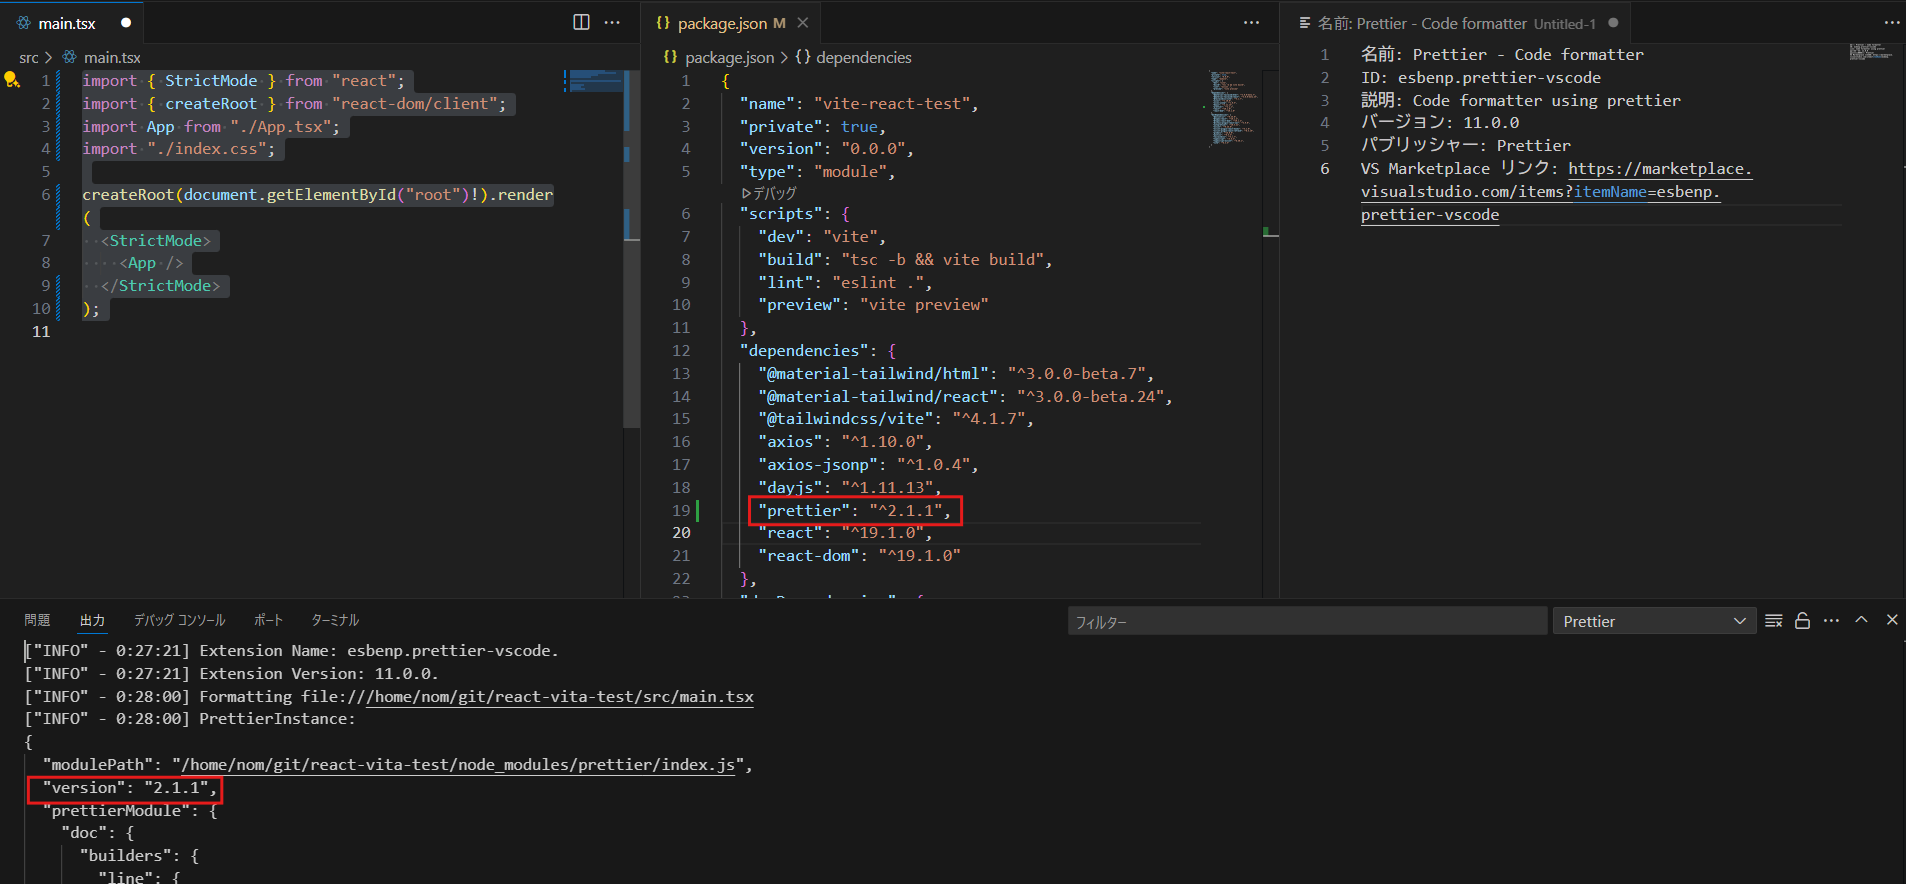The width and height of the screenshot is (1906, 884).
Task: Click the import "./index.css" line
Action: 179,148
